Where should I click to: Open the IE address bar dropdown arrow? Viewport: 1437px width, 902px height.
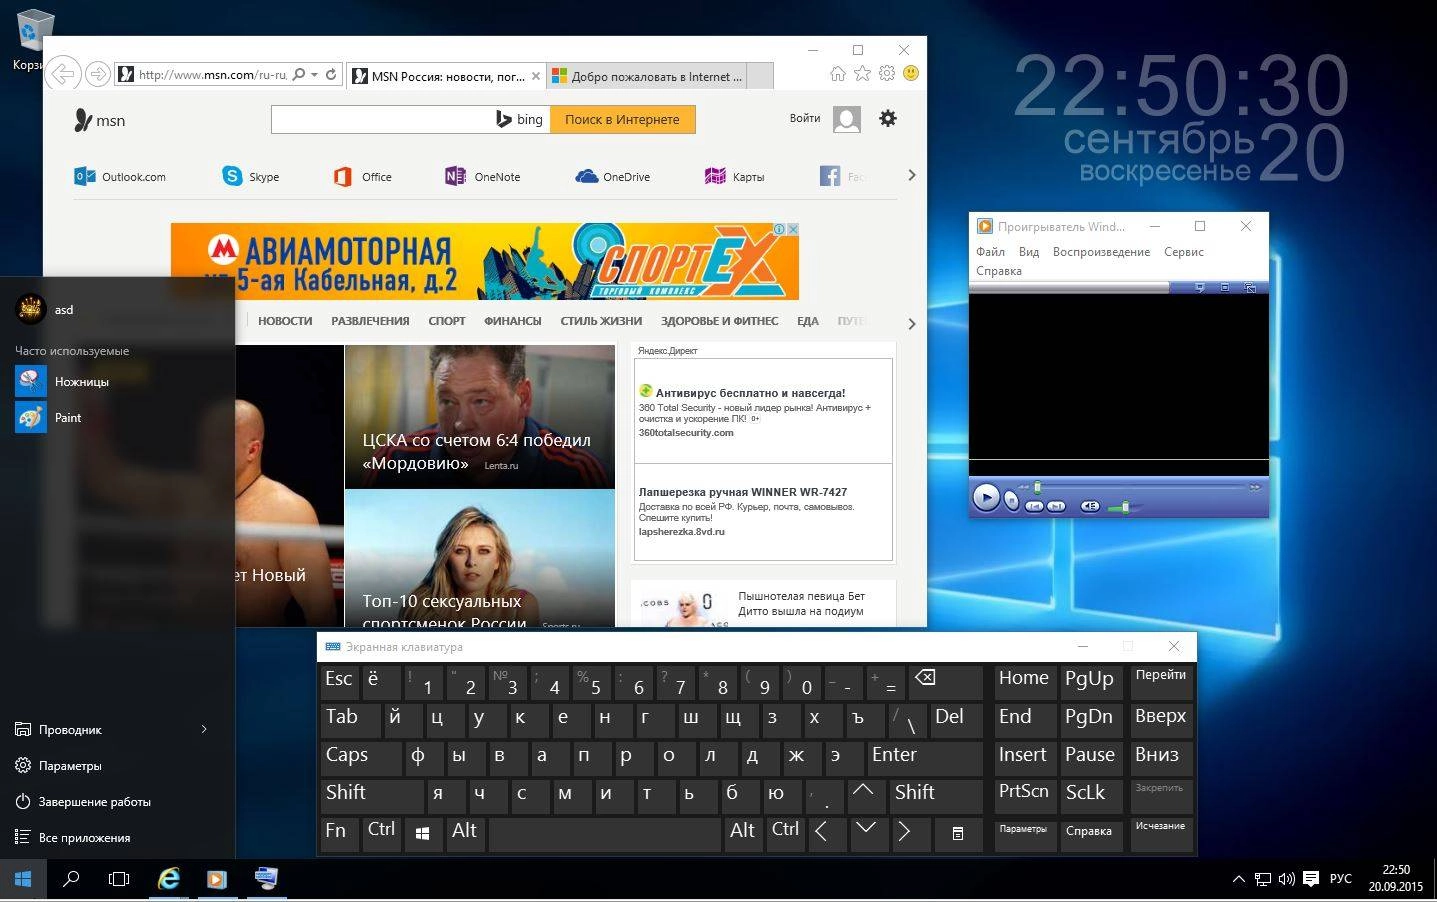pos(314,74)
